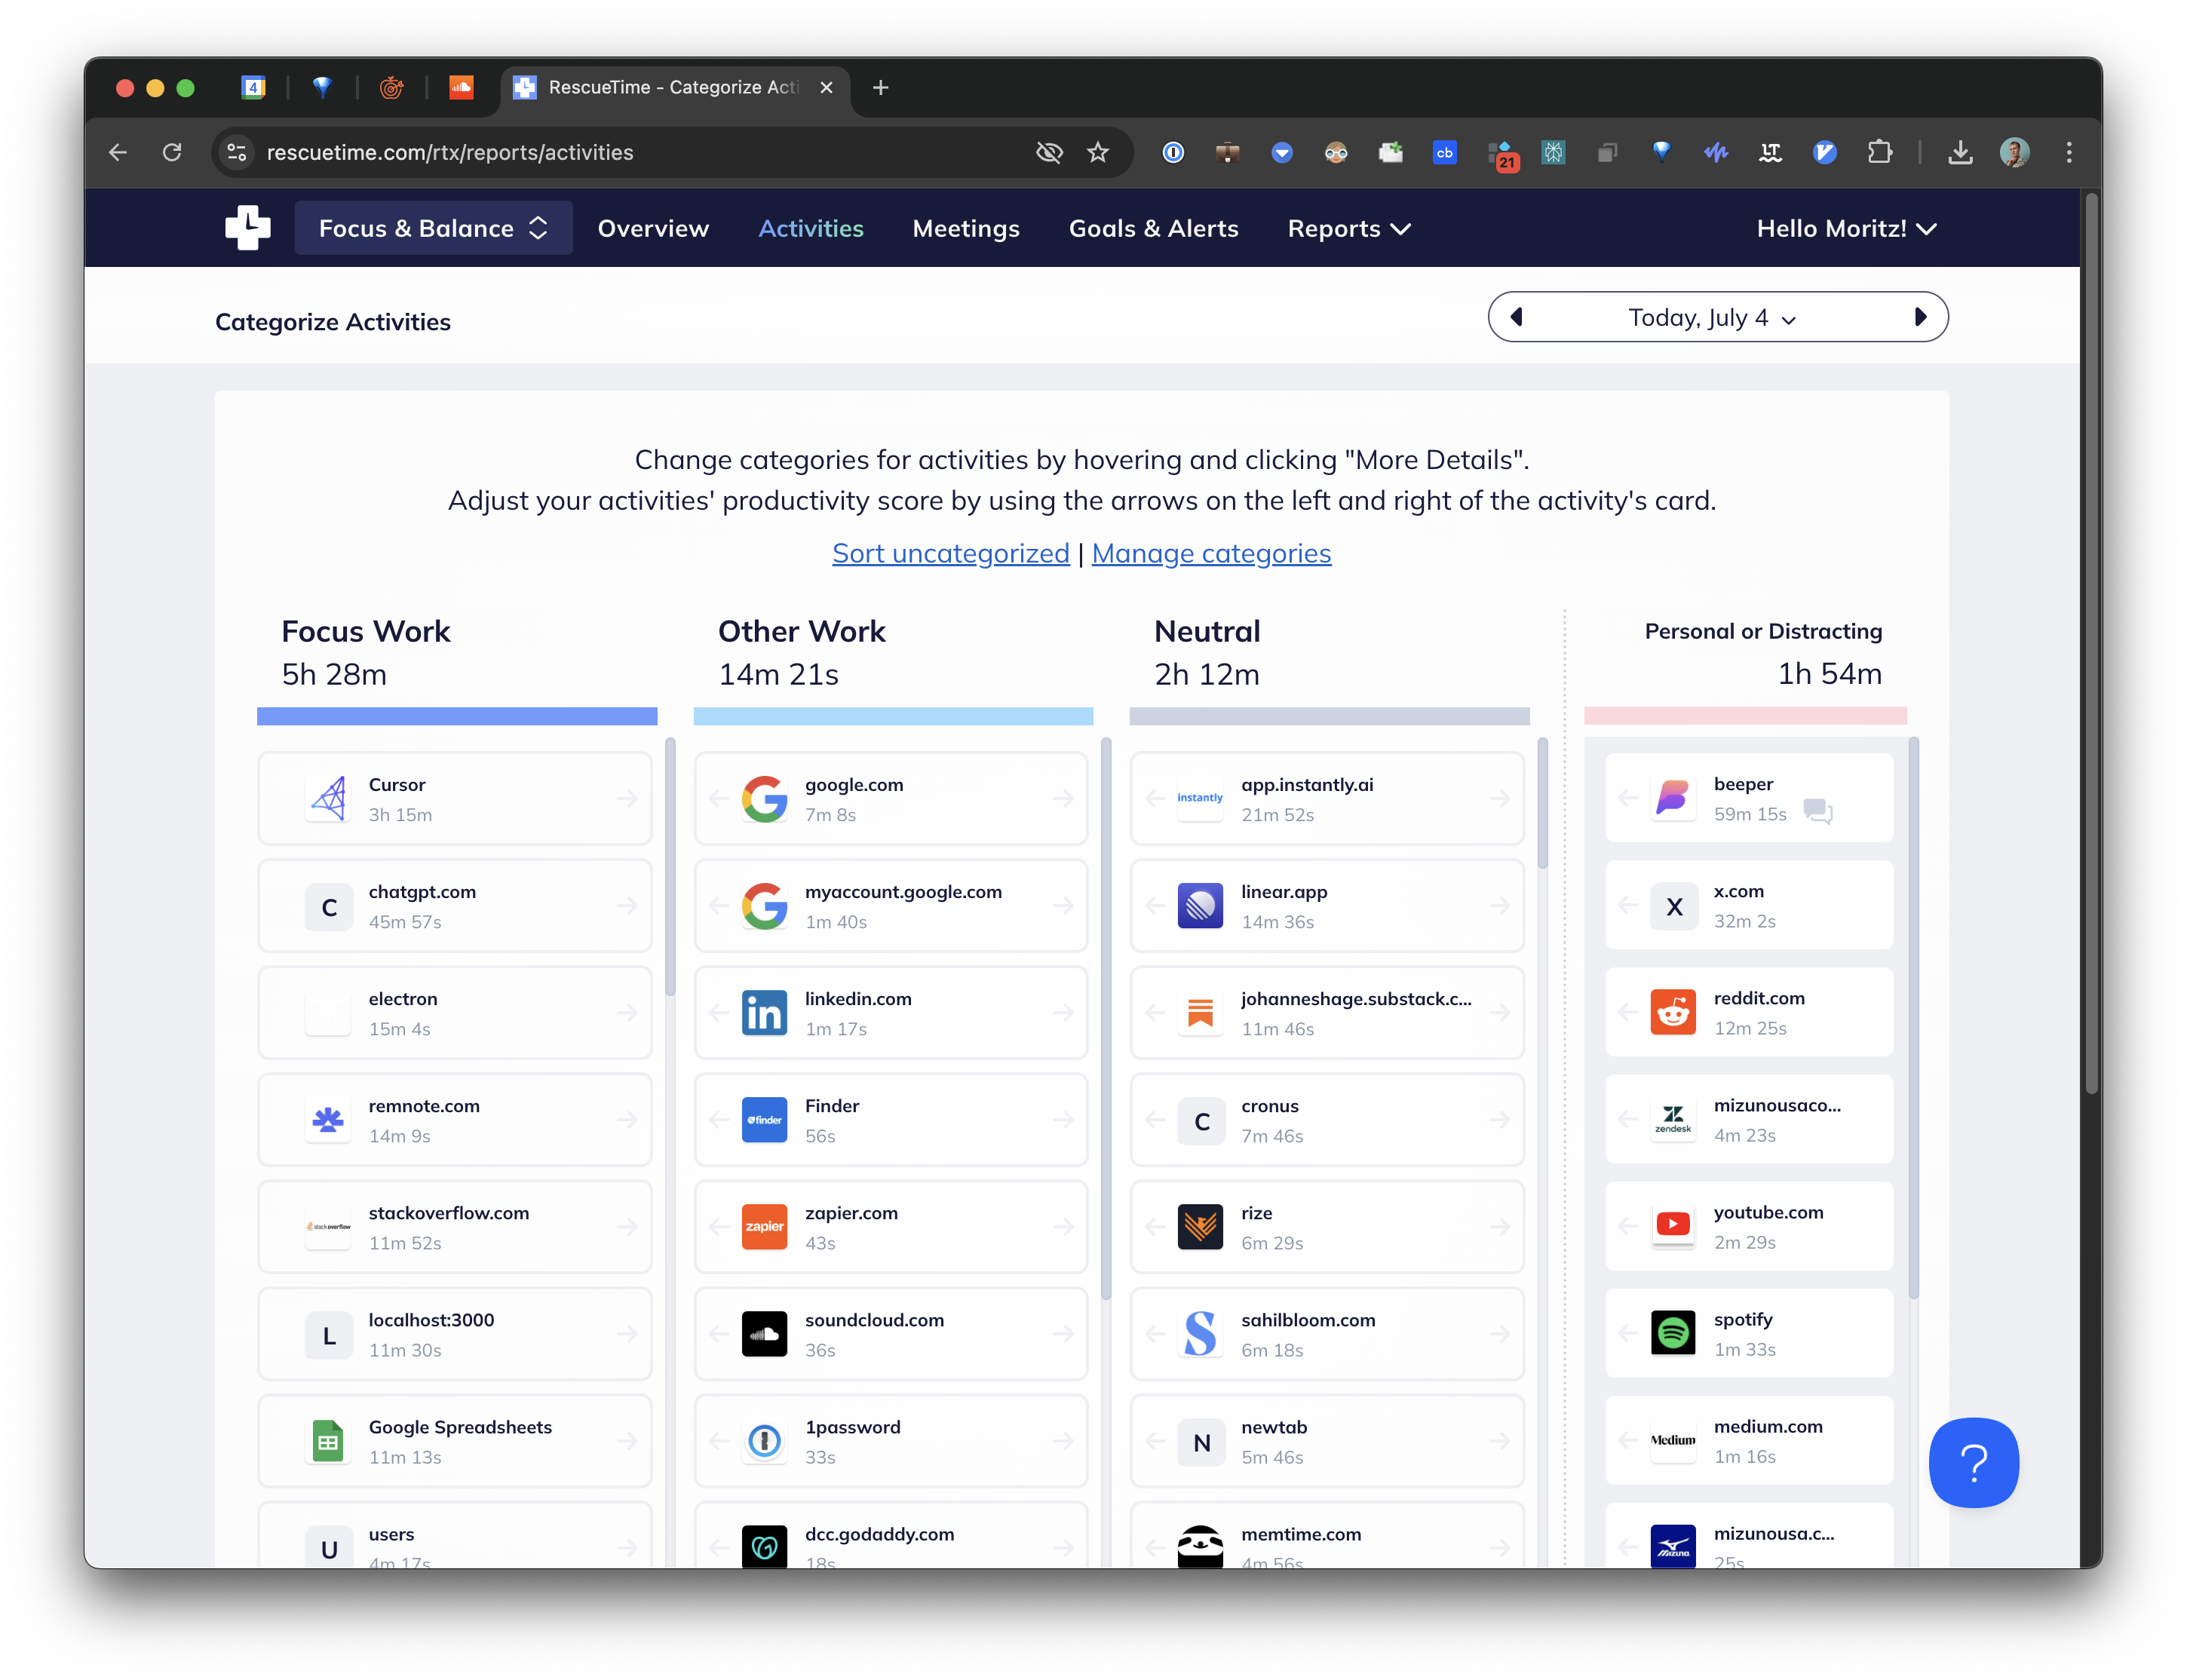Click the linear.app icon
Screen dimensions: 2187x1680
(1200, 906)
